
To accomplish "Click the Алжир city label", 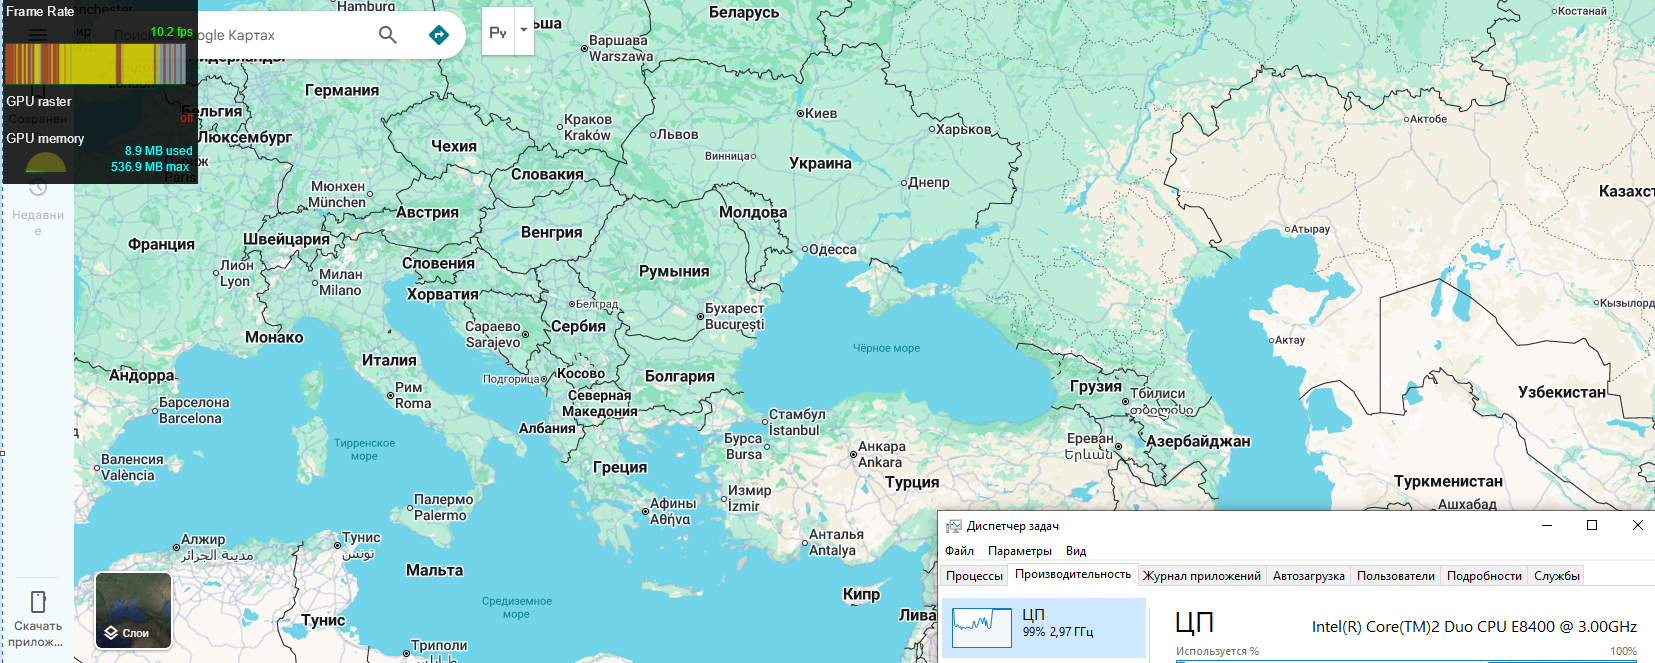I will pyautogui.click(x=203, y=539).
